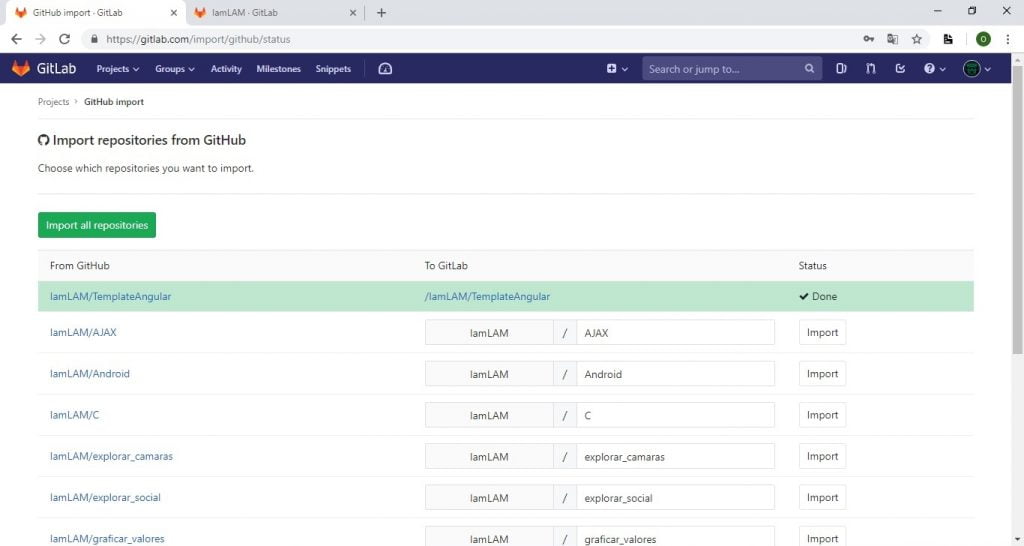1024x546 pixels.
Task: Click the Projects breadcrumb link
Action: click(x=54, y=102)
